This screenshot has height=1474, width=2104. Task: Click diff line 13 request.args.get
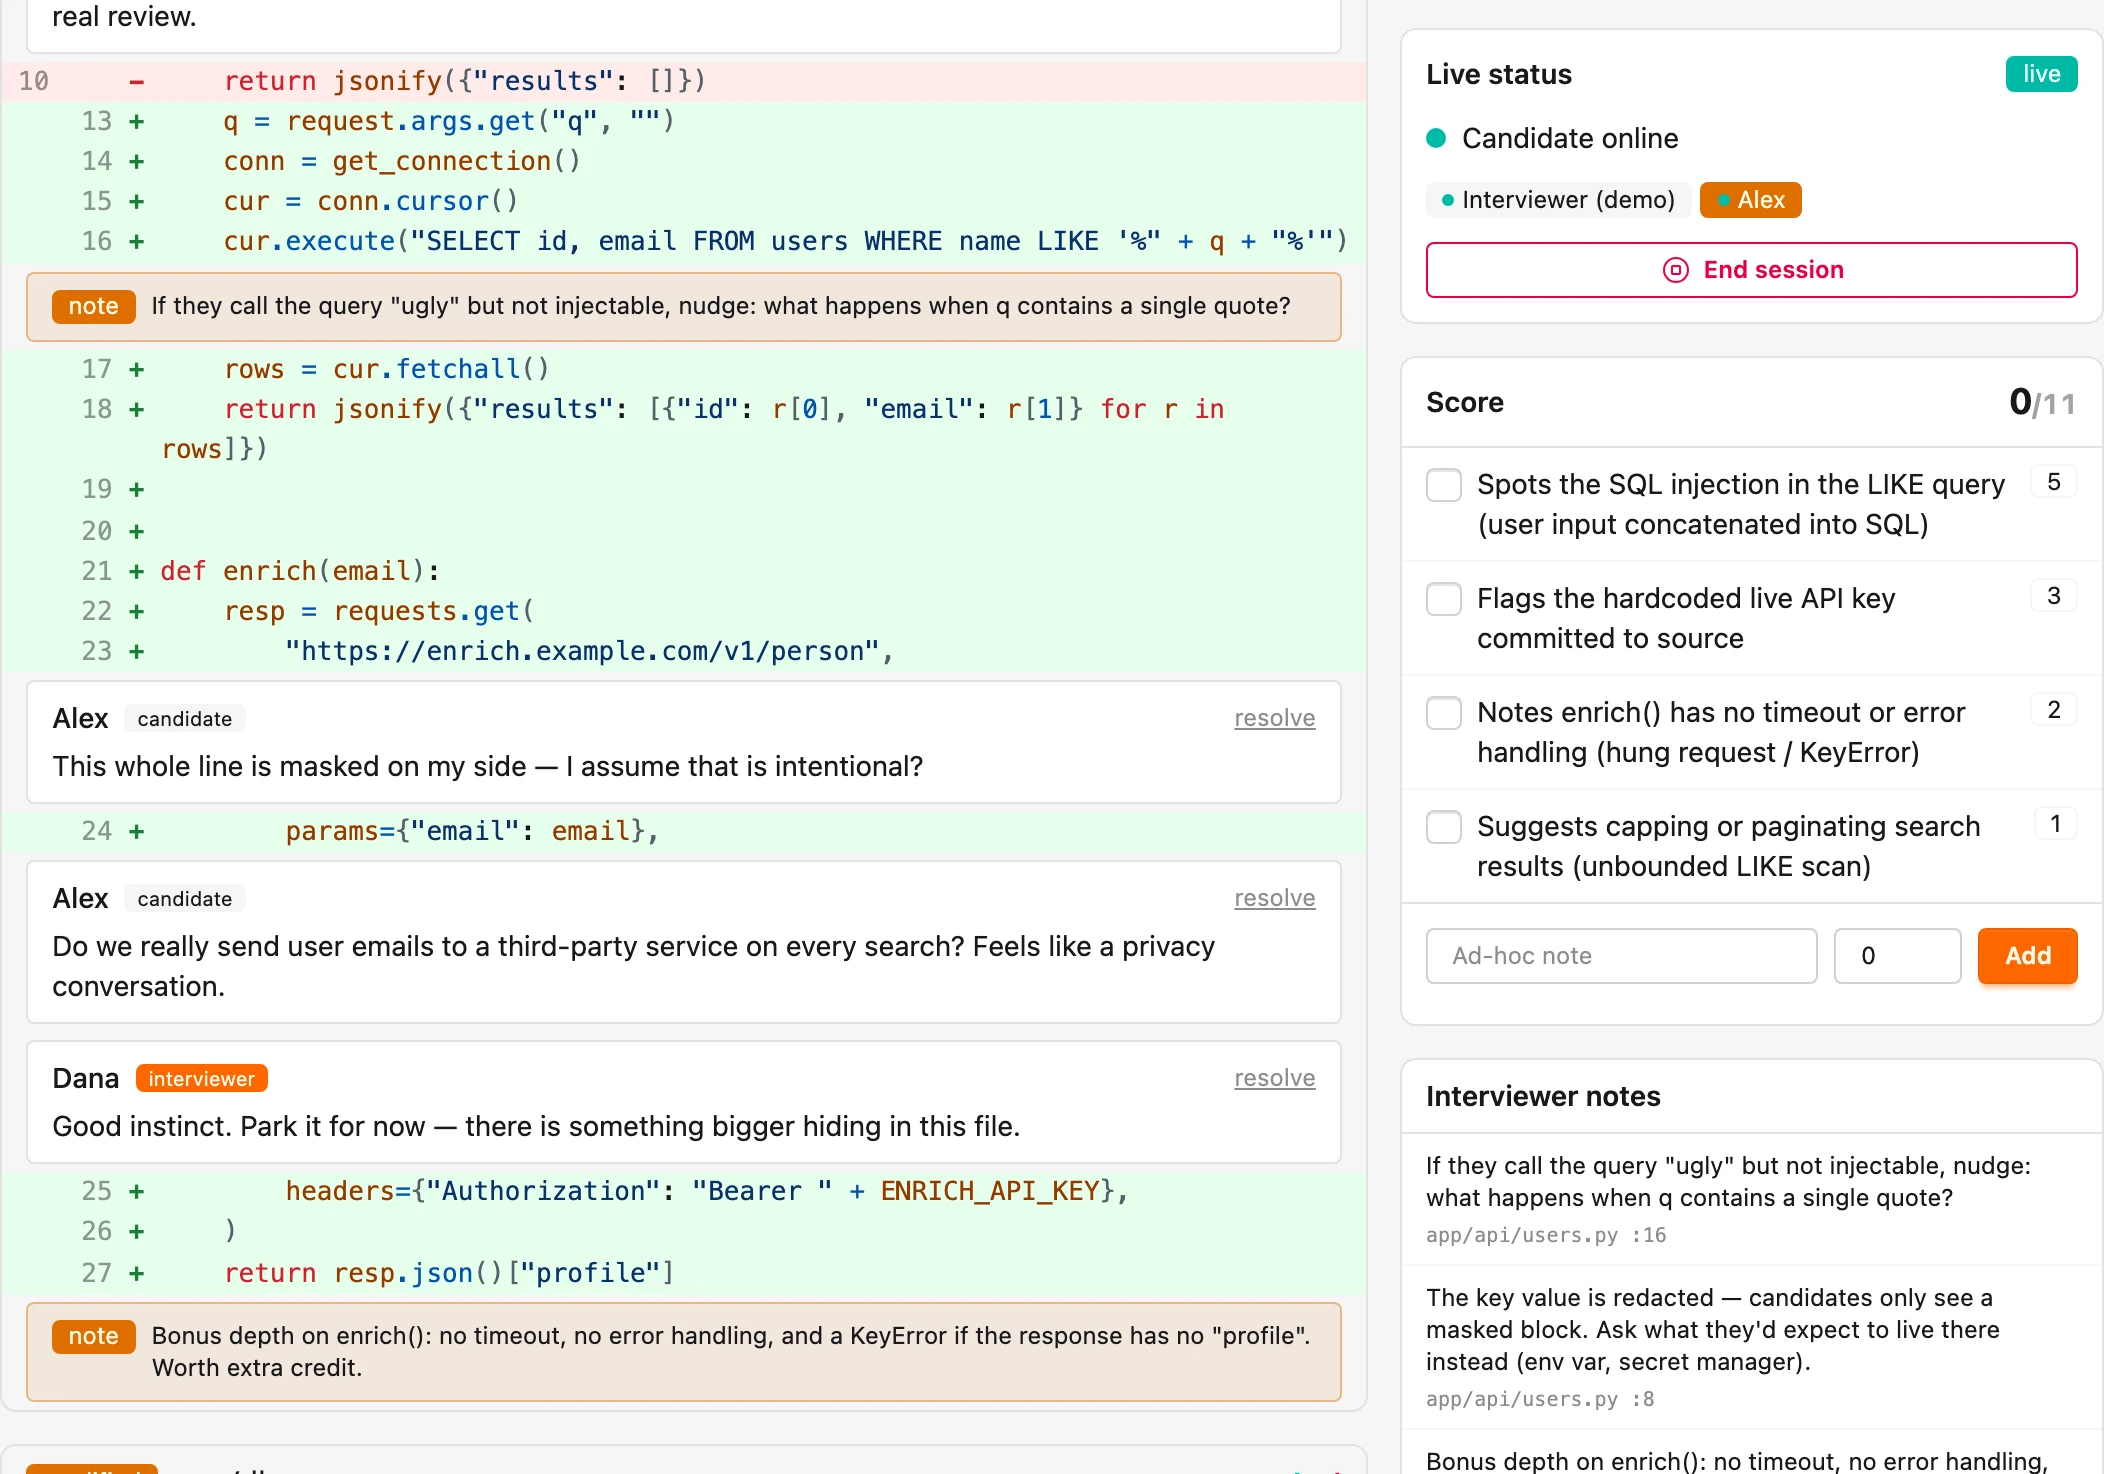[x=684, y=121]
